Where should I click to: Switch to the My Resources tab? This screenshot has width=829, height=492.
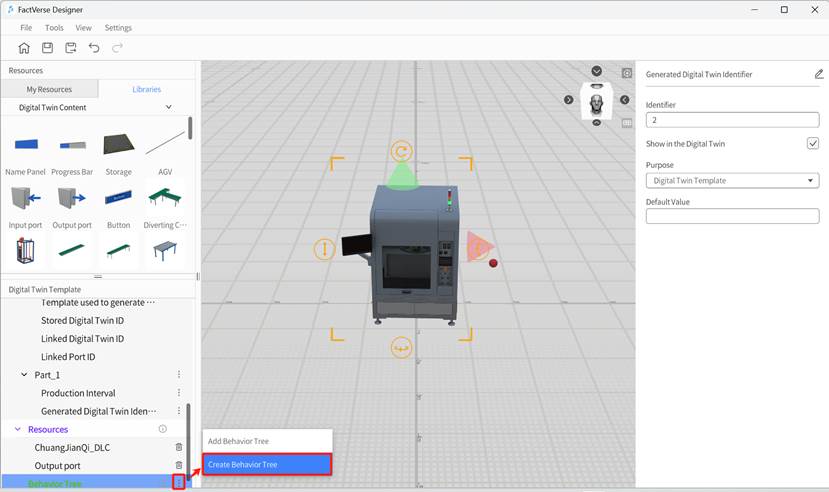pos(50,90)
